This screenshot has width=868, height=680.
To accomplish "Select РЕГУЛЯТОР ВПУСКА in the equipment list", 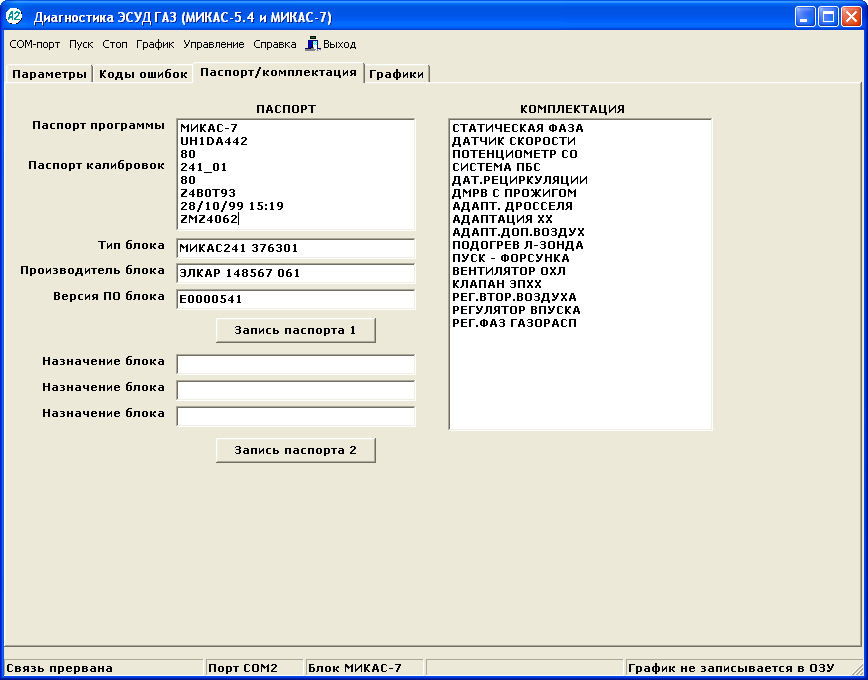I will click(516, 310).
